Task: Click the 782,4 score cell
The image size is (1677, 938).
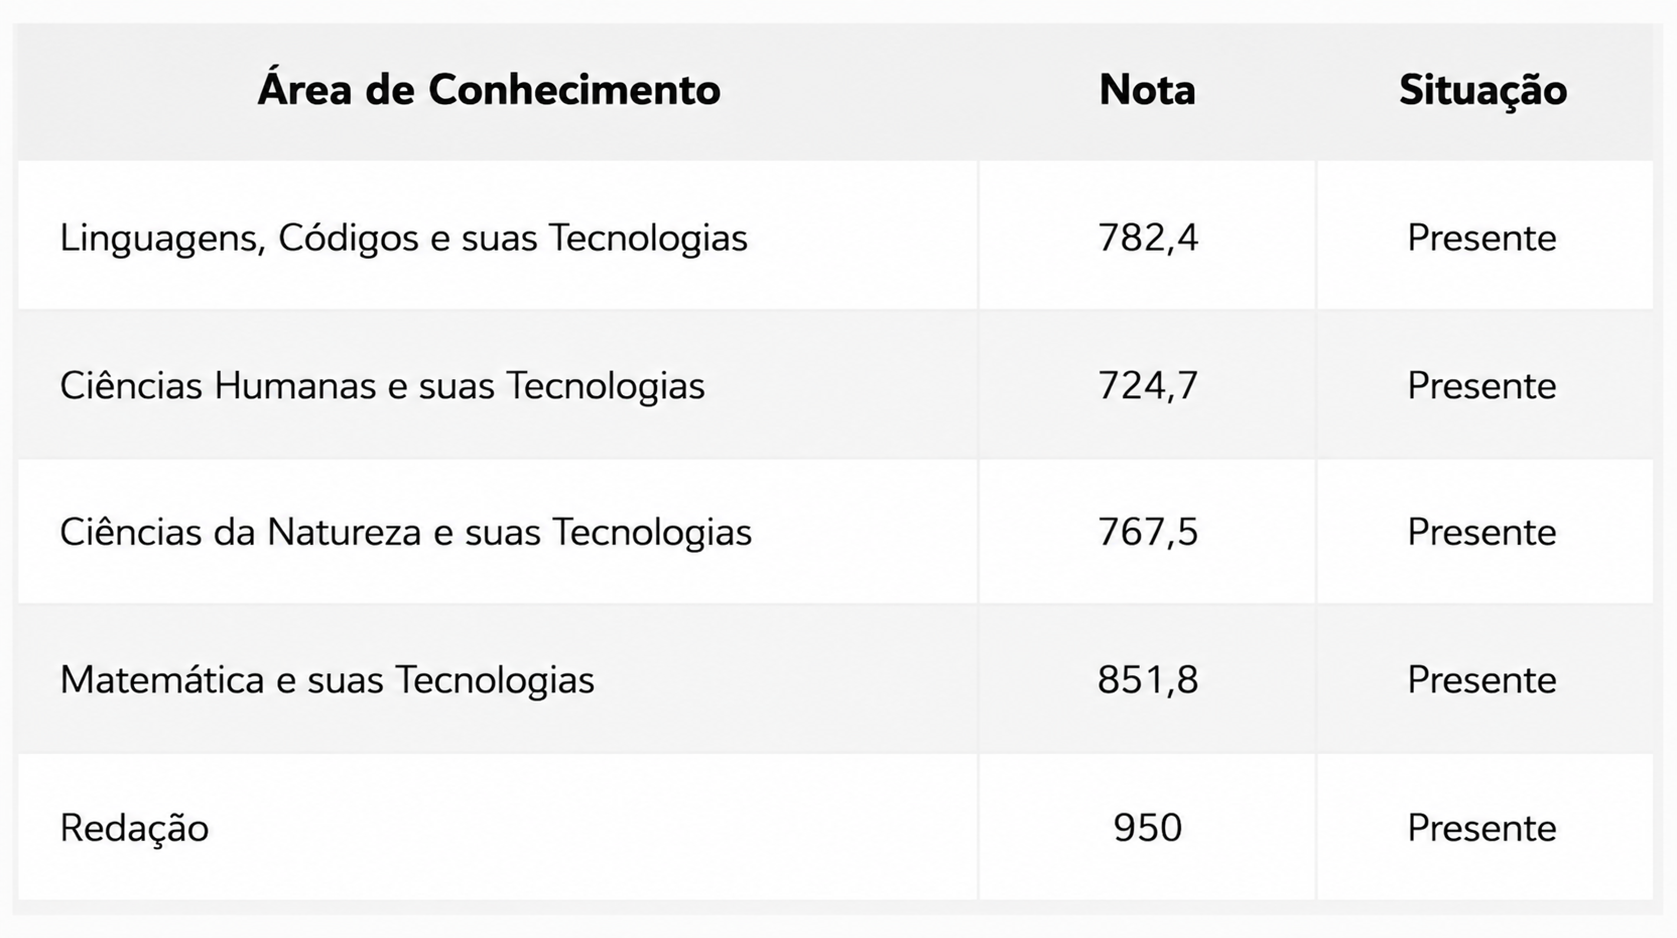Action: point(1147,238)
